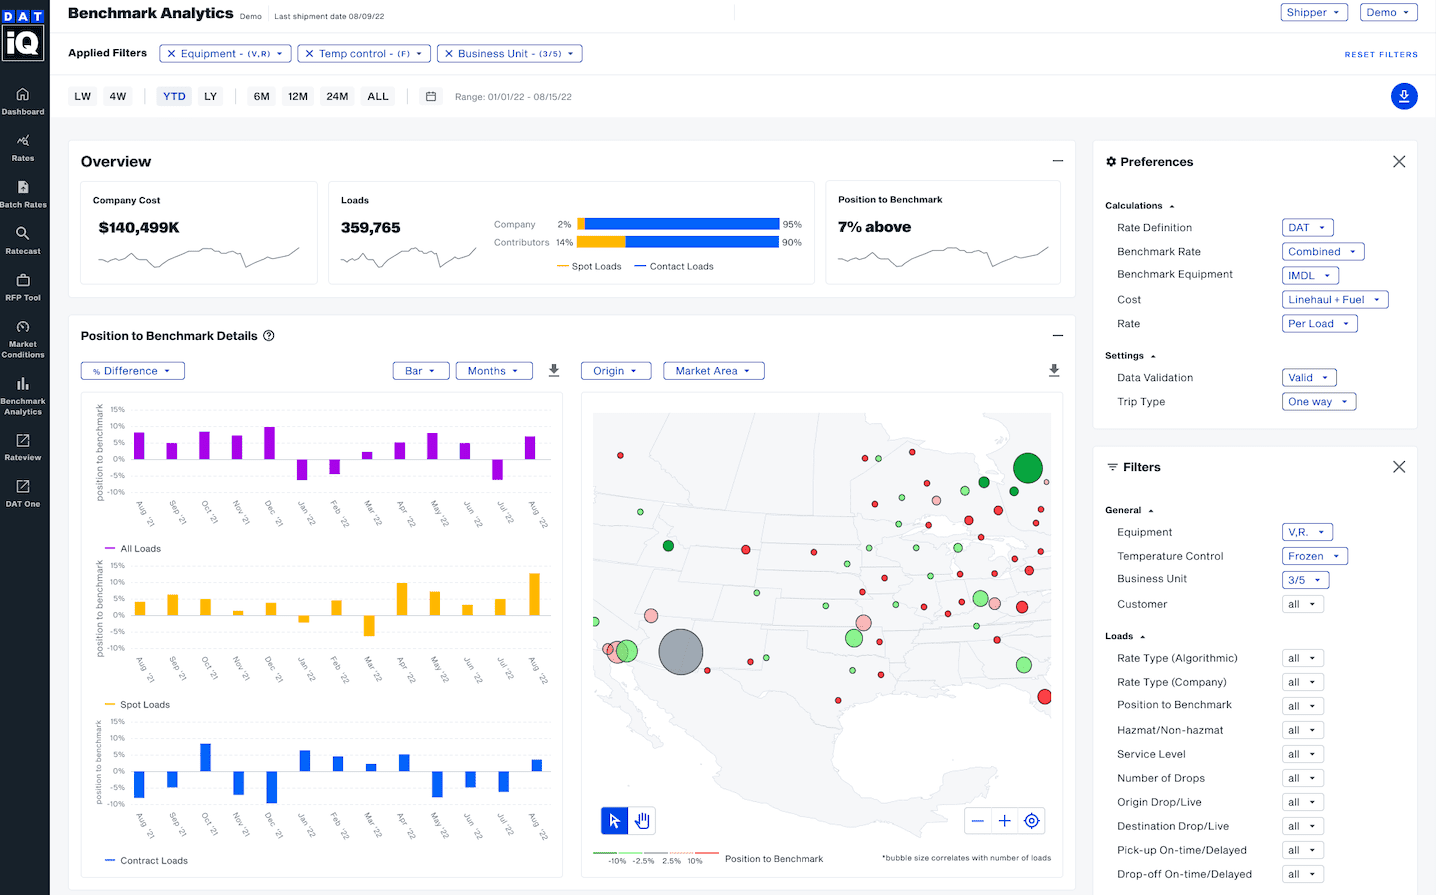Open the Market Area dropdown
Screen dimensions: 1436x895
pyautogui.click(x=712, y=371)
